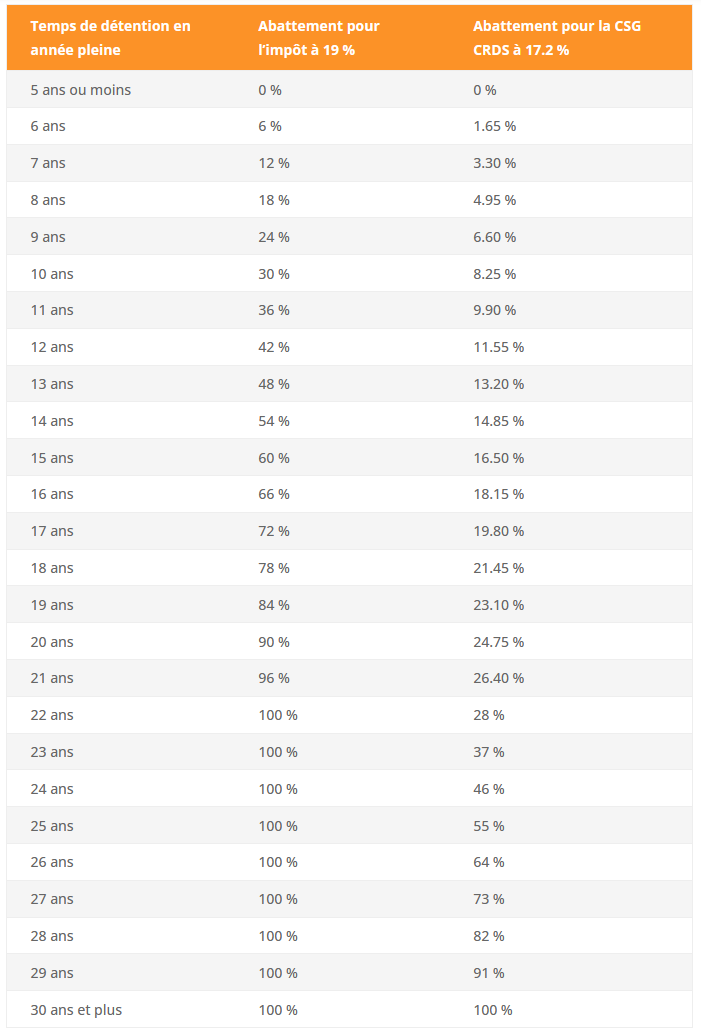Select the 21.45 % CSG cell
This screenshot has width=701, height=1033.
tap(498, 568)
